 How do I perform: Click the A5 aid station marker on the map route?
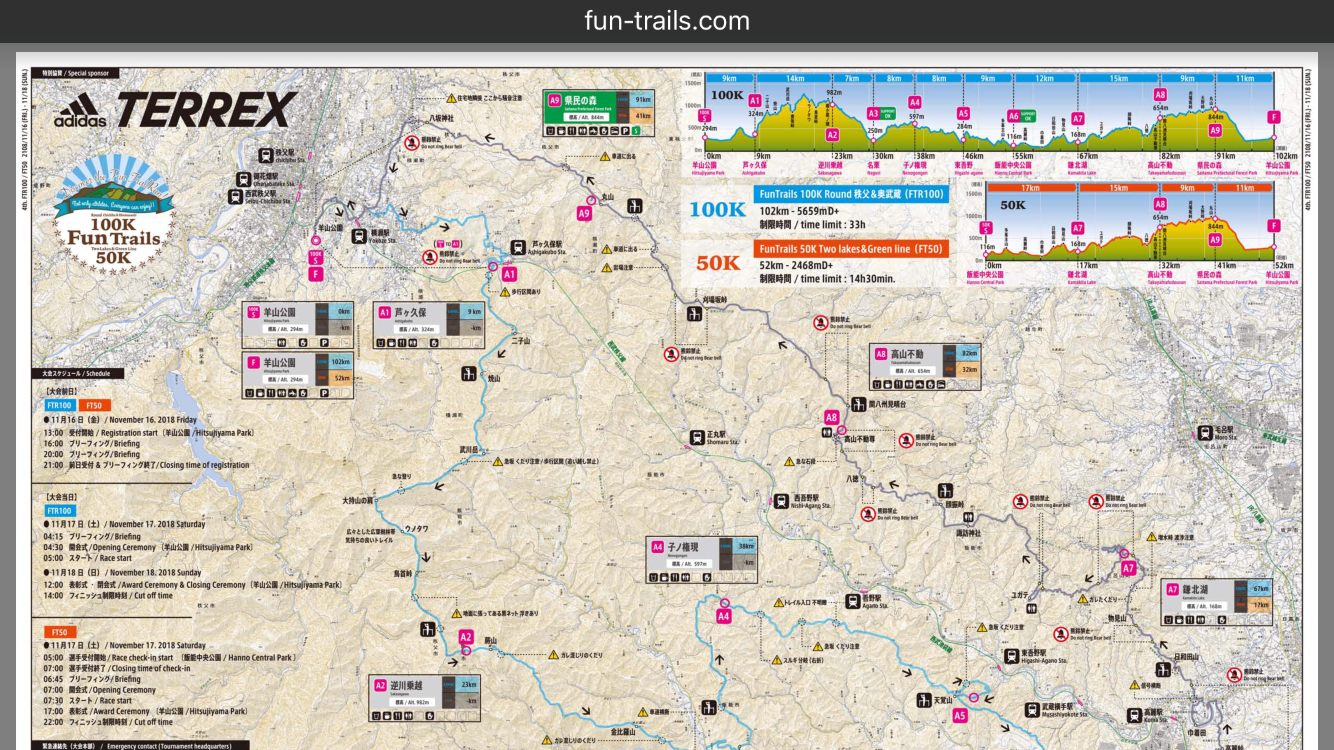click(960, 715)
